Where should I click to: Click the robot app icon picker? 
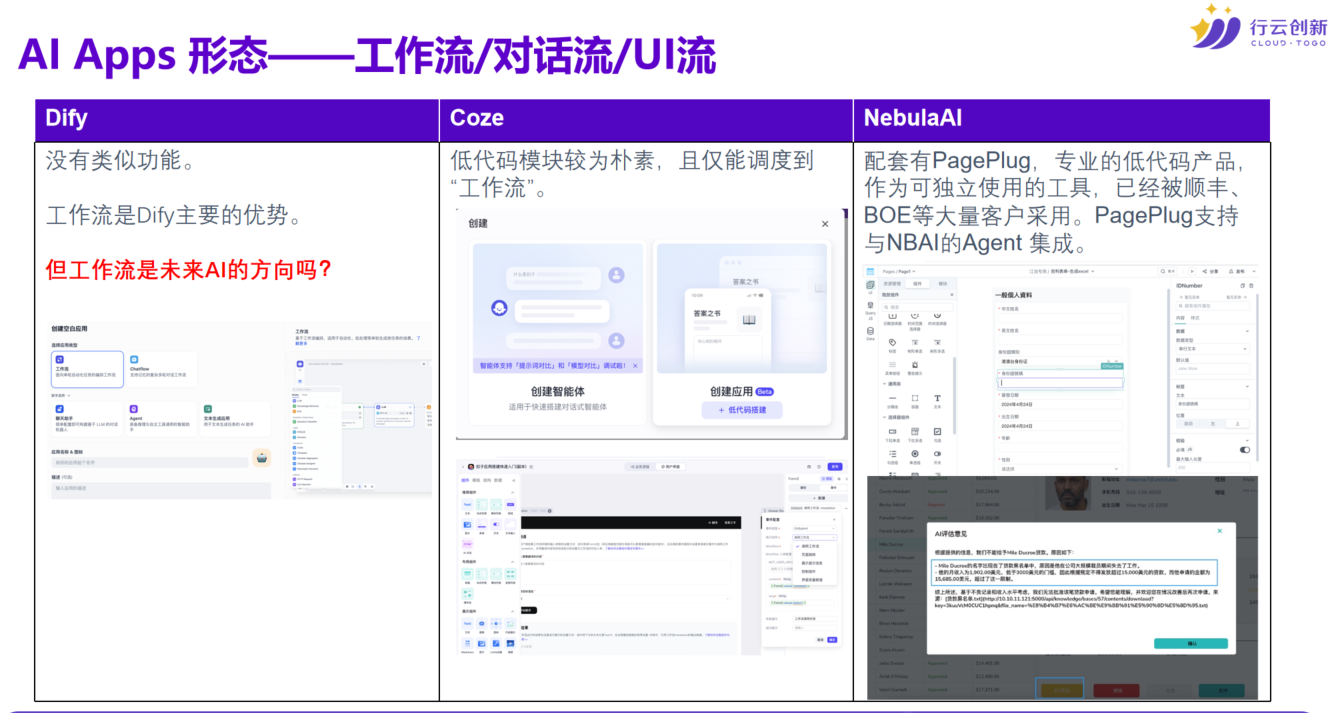pyautogui.click(x=260, y=460)
